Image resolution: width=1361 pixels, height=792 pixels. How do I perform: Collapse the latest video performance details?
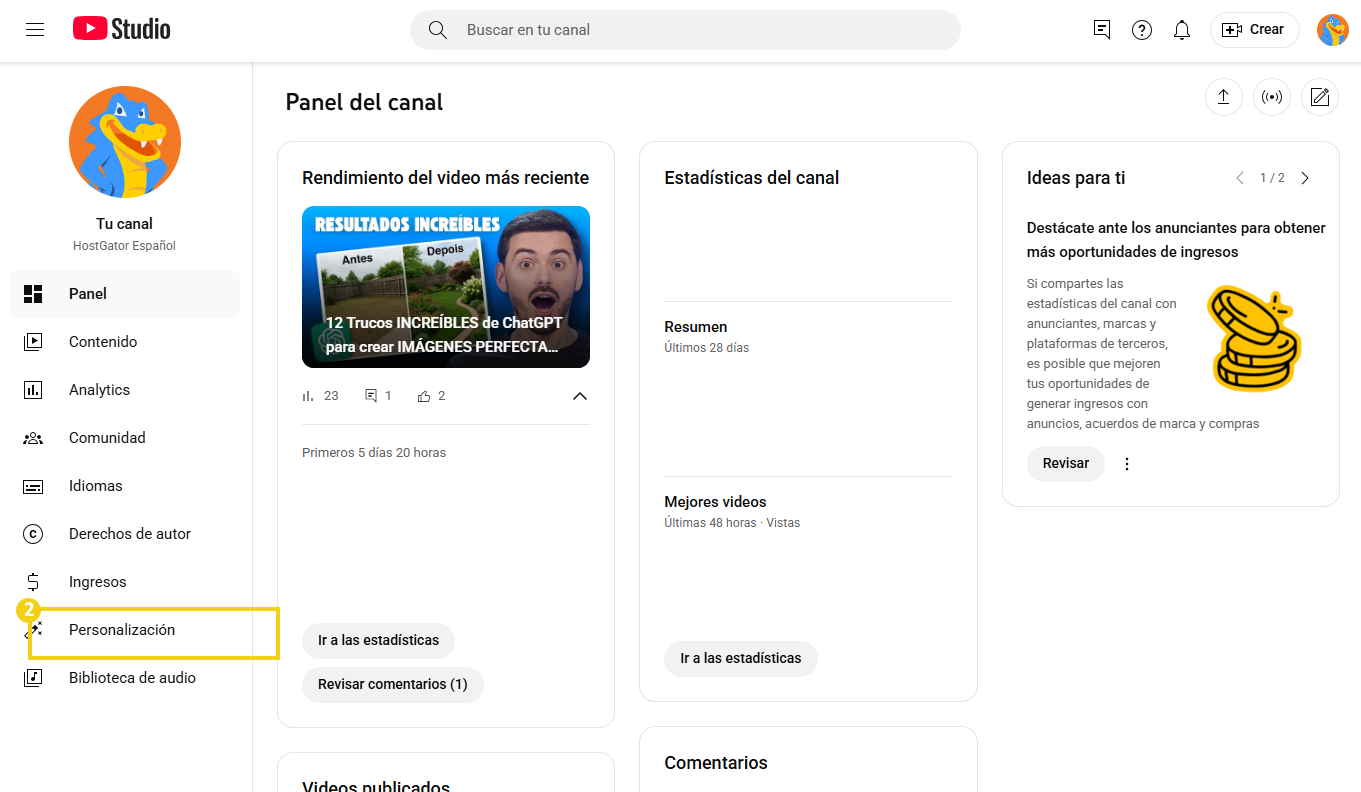click(x=580, y=396)
